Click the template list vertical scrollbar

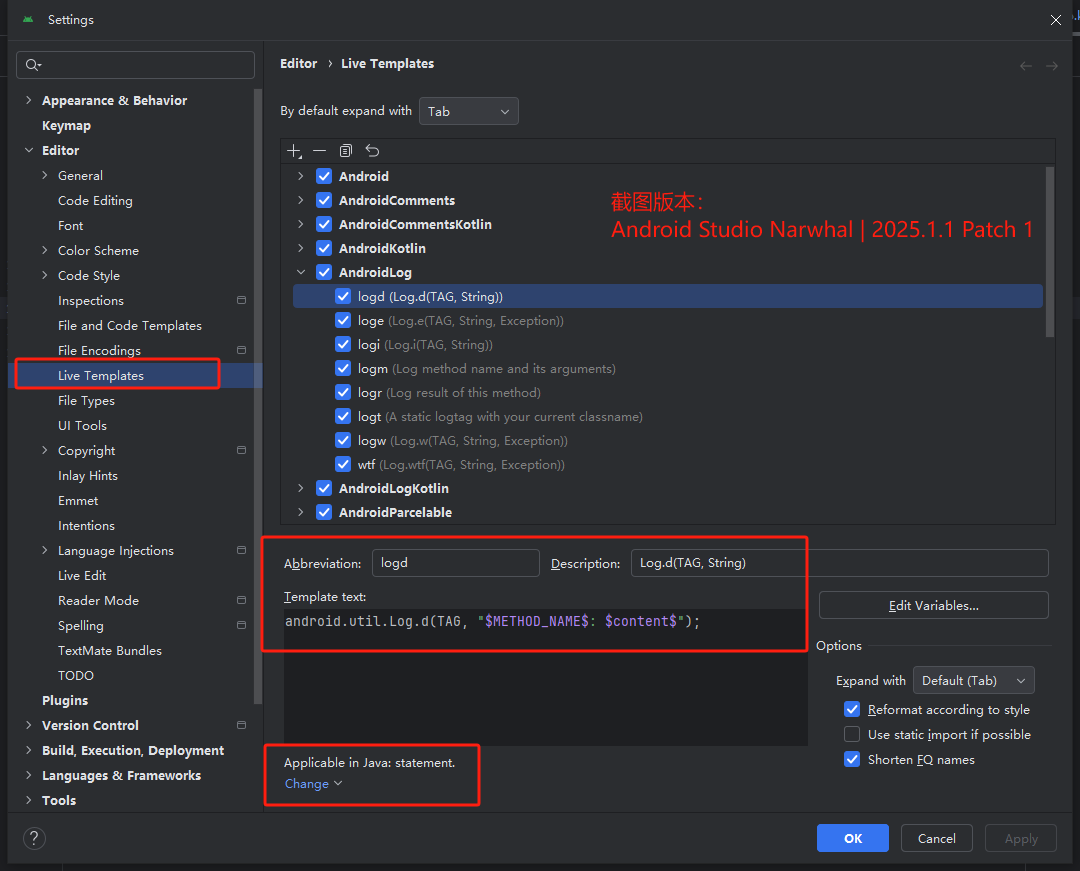pyautogui.click(x=1050, y=252)
